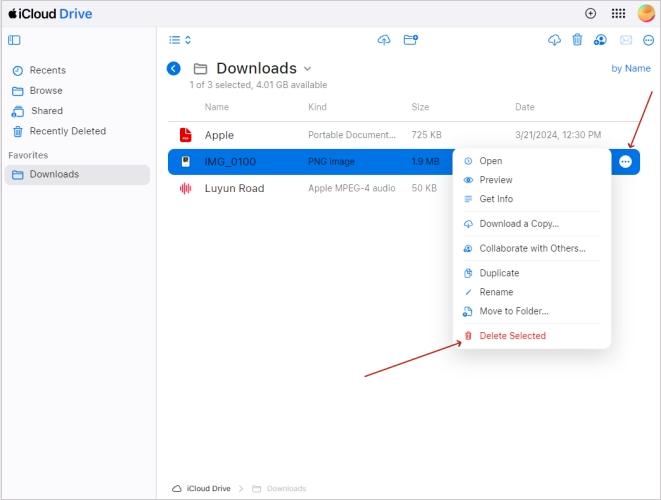Open the list view options selector
This screenshot has height=500, width=661.
[x=179, y=40]
